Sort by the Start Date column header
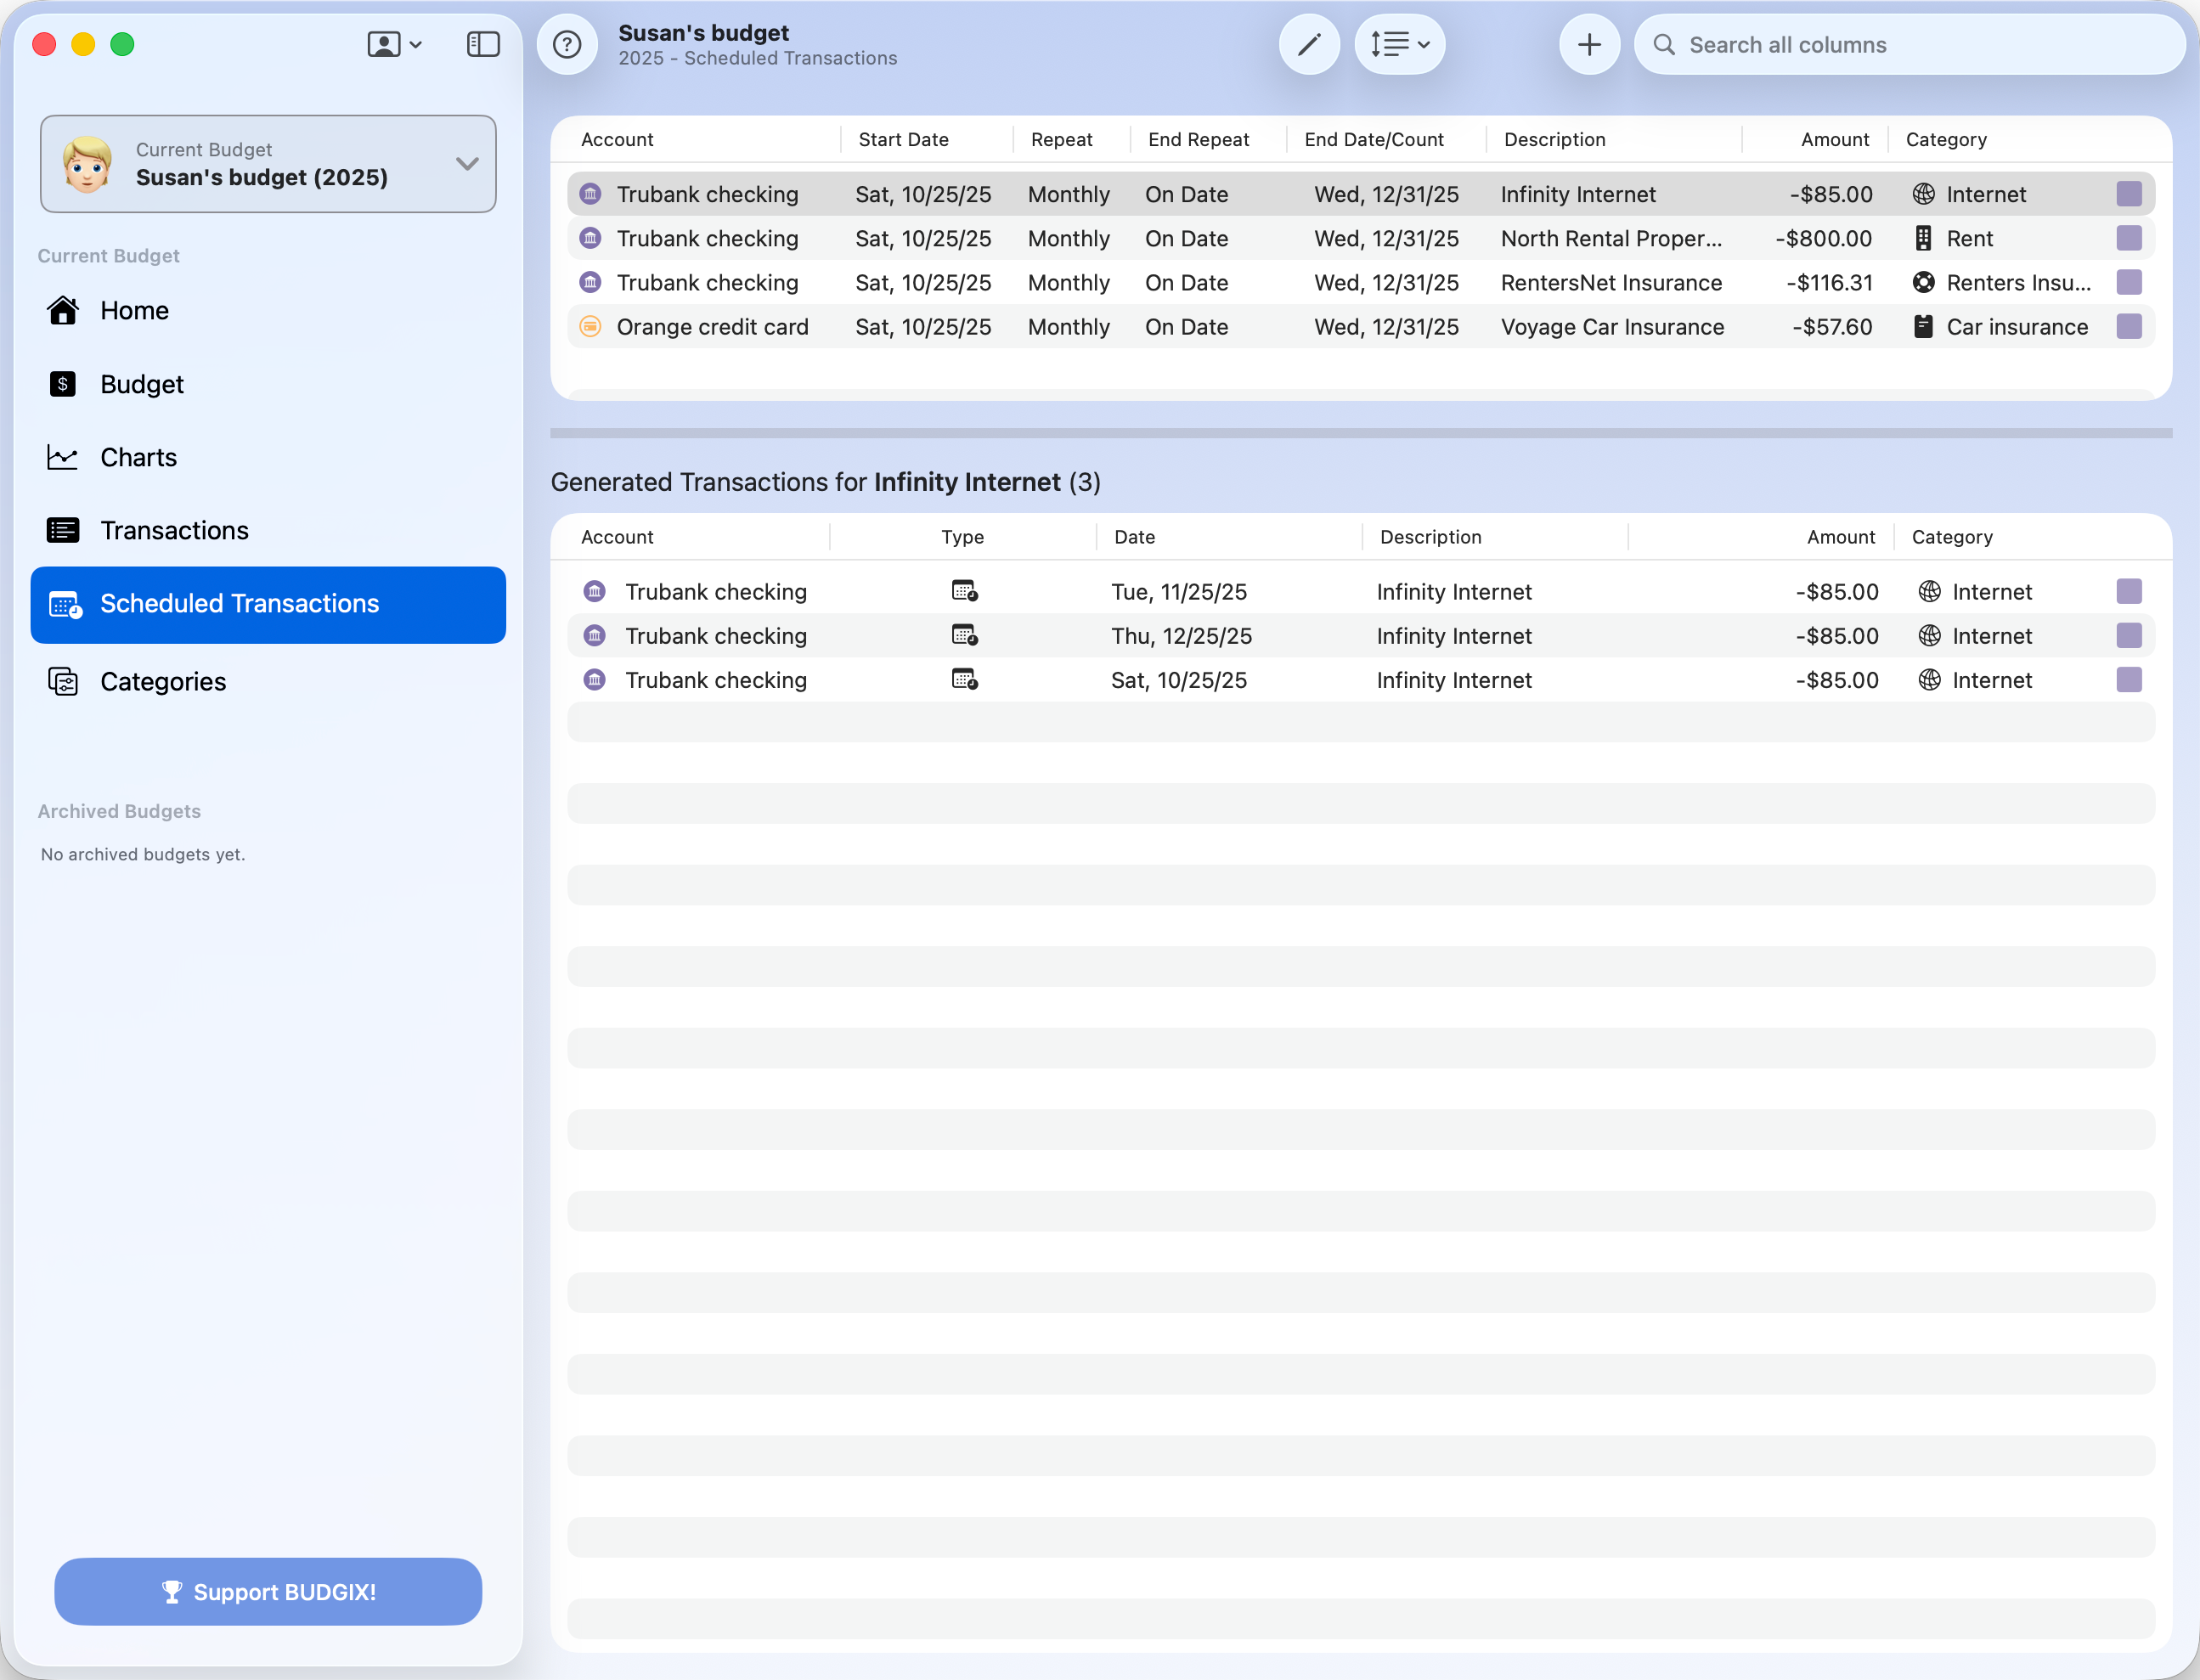 point(903,140)
